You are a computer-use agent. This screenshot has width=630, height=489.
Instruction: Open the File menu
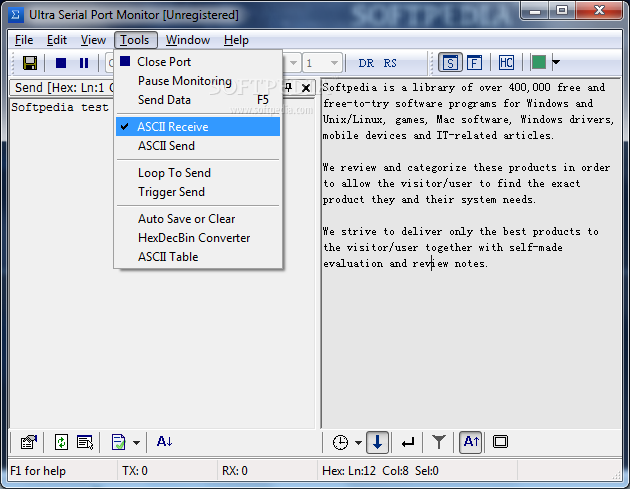pyautogui.click(x=24, y=40)
